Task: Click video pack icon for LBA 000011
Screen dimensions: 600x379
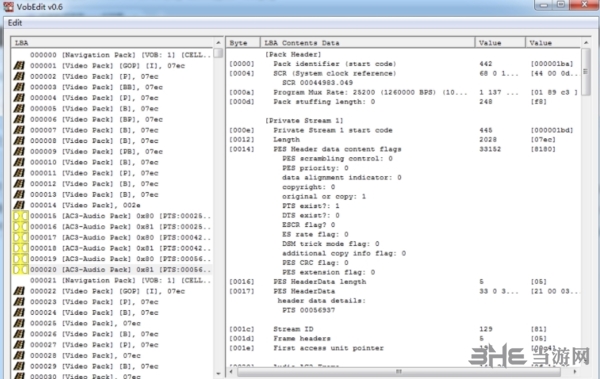Action: (19, 173)
